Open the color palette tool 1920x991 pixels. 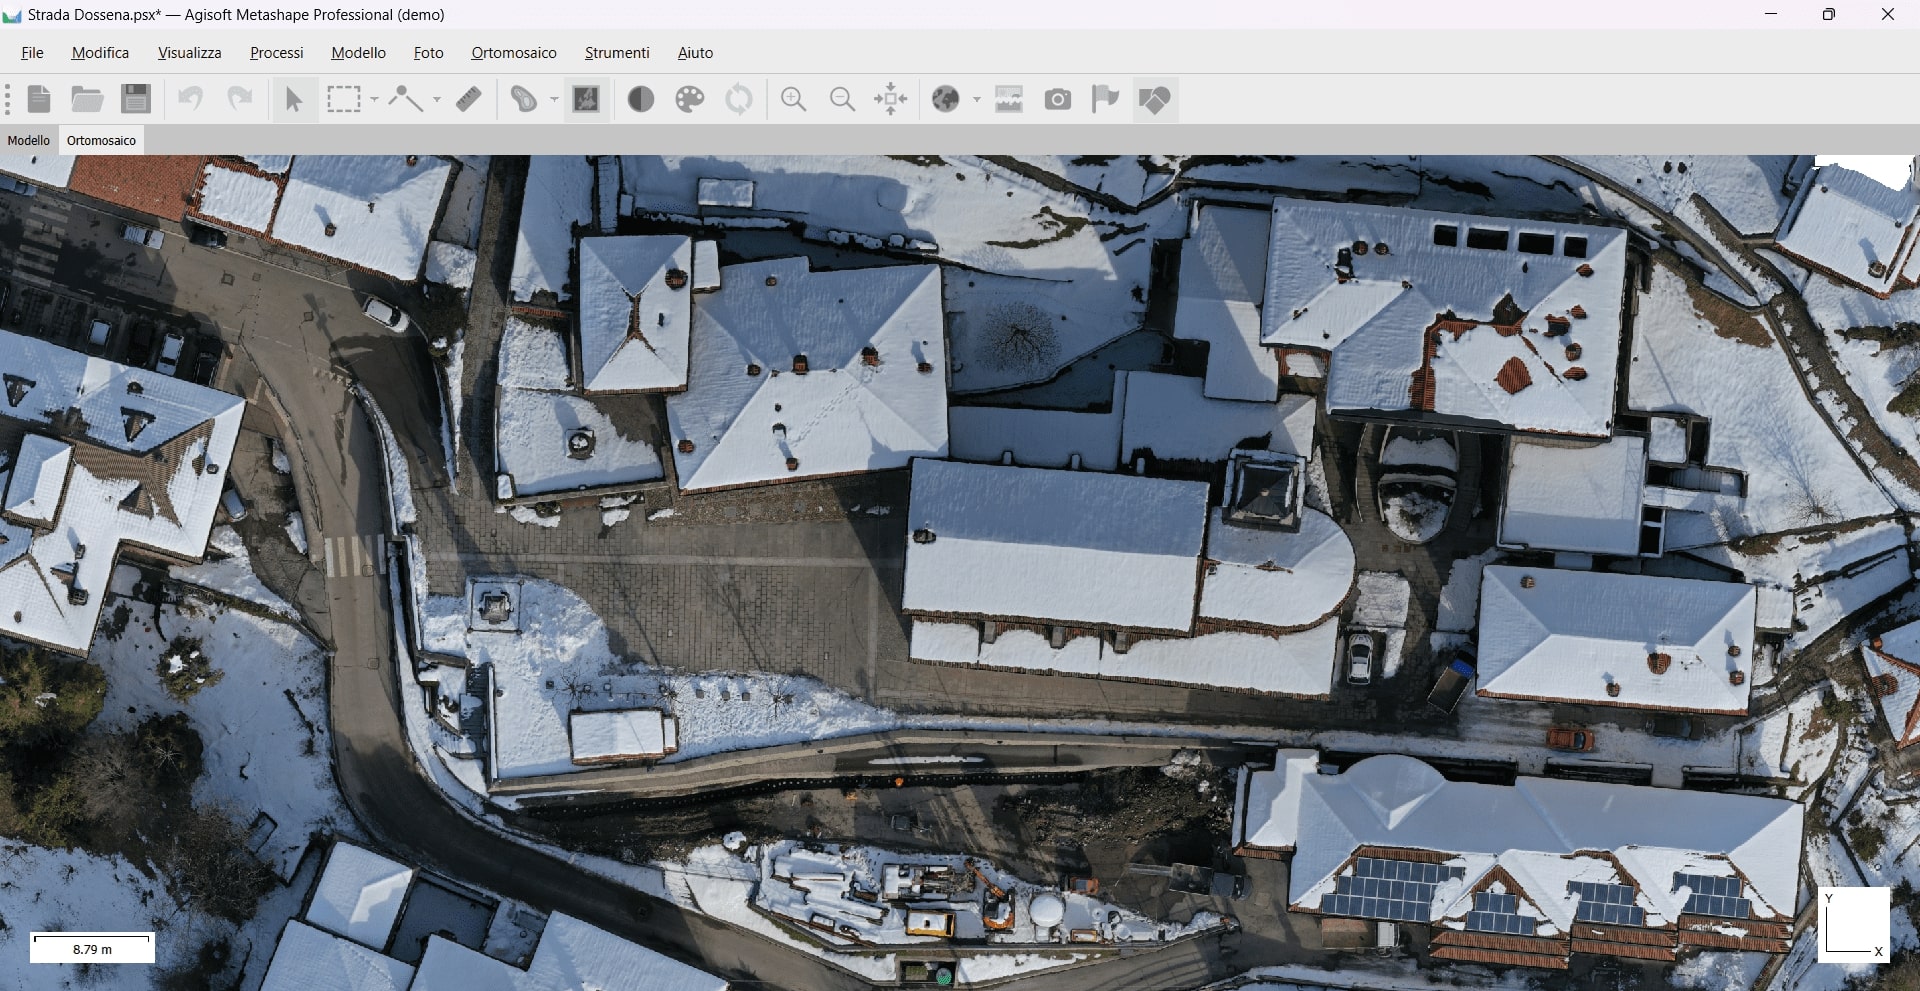(690, 99)
